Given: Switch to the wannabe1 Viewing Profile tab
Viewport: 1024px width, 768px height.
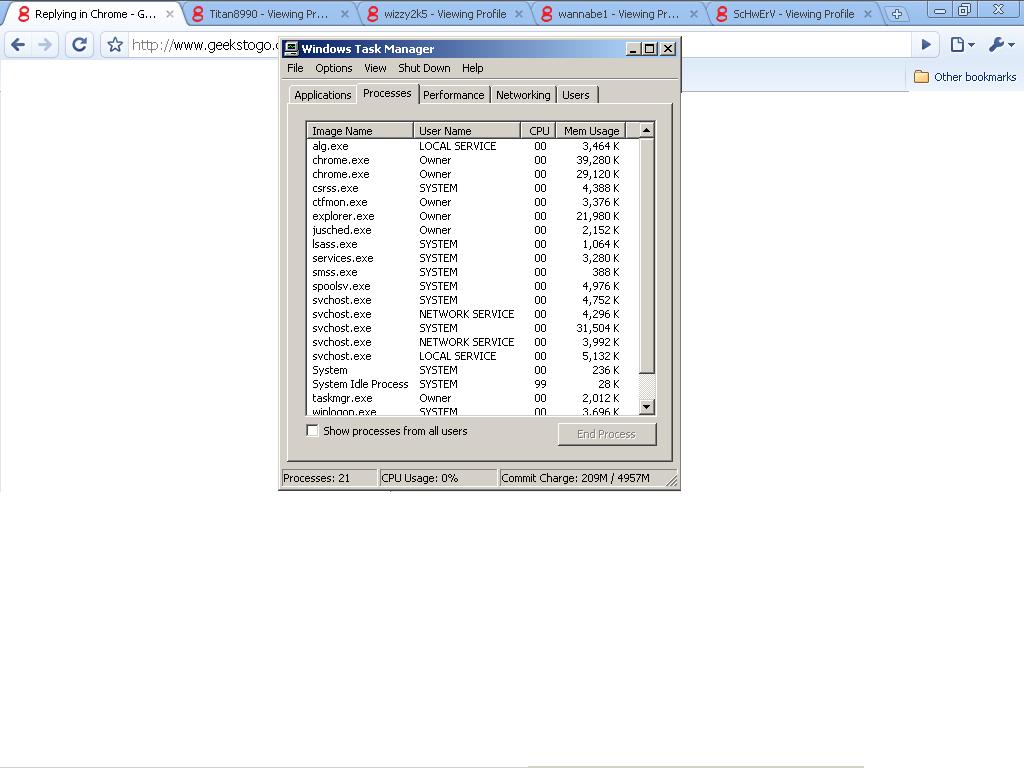Looking at the screenshot, I should 618,14.
